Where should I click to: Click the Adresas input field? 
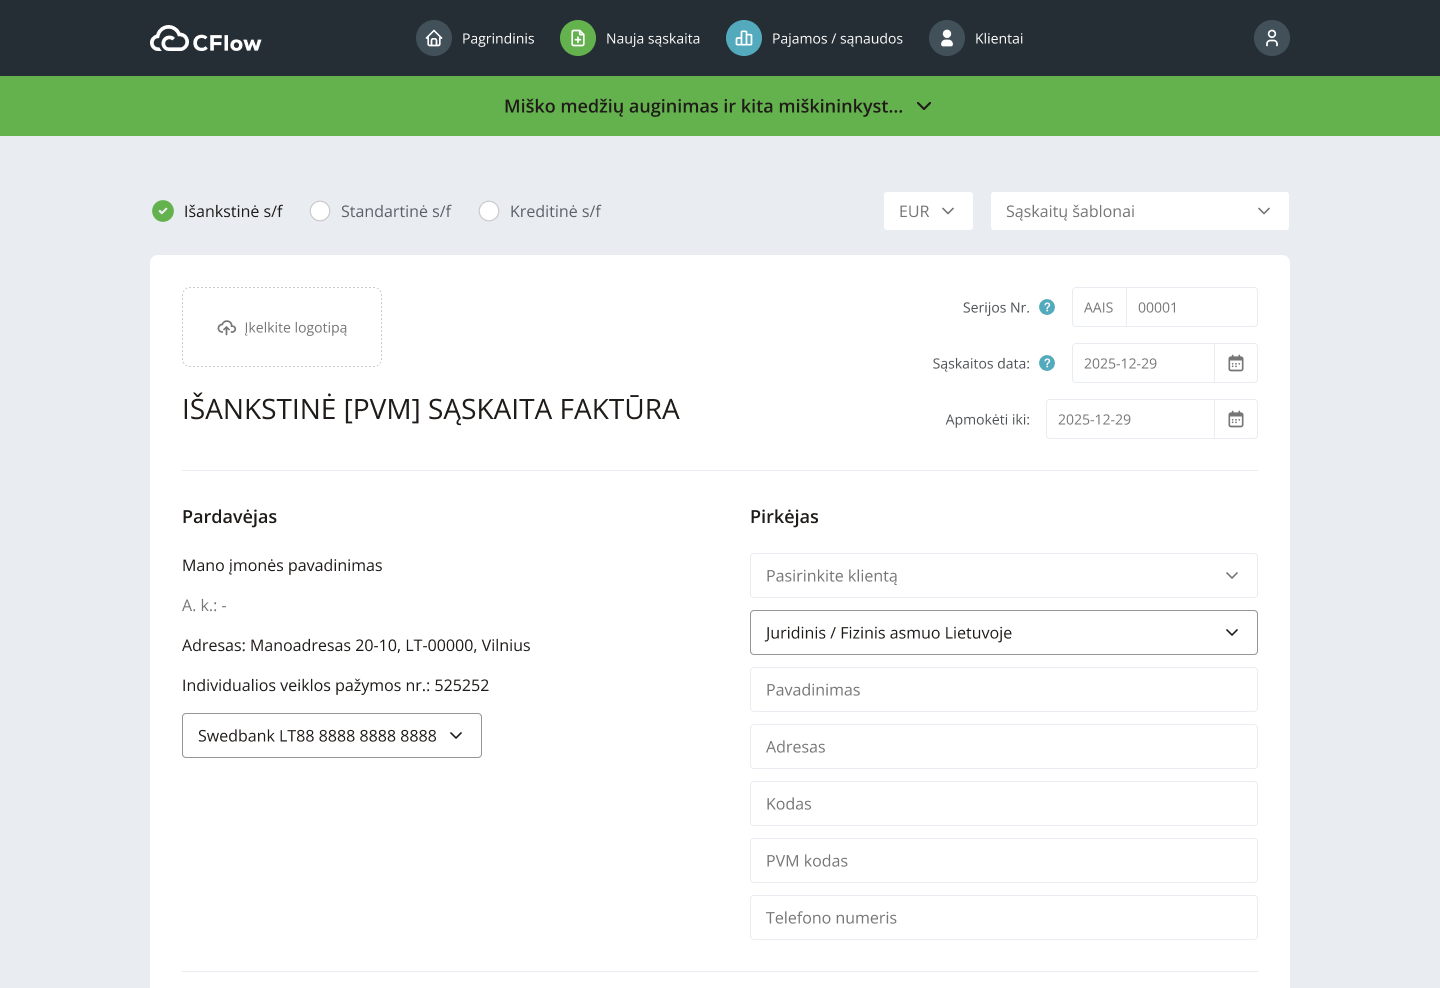(1004, 747)
